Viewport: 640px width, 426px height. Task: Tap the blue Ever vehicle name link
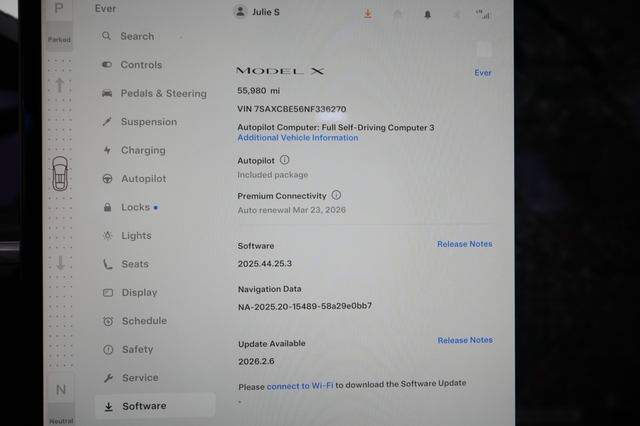pos(483,73)
